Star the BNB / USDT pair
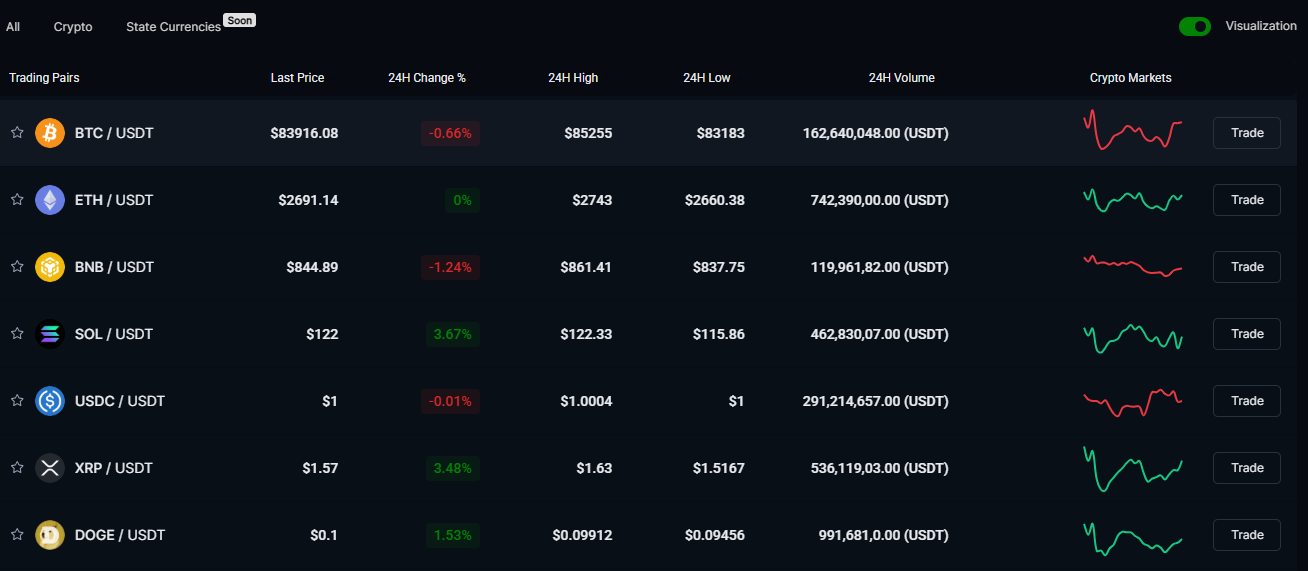Viewport: 1308px width, 571px height. click(x=17, y=267)
